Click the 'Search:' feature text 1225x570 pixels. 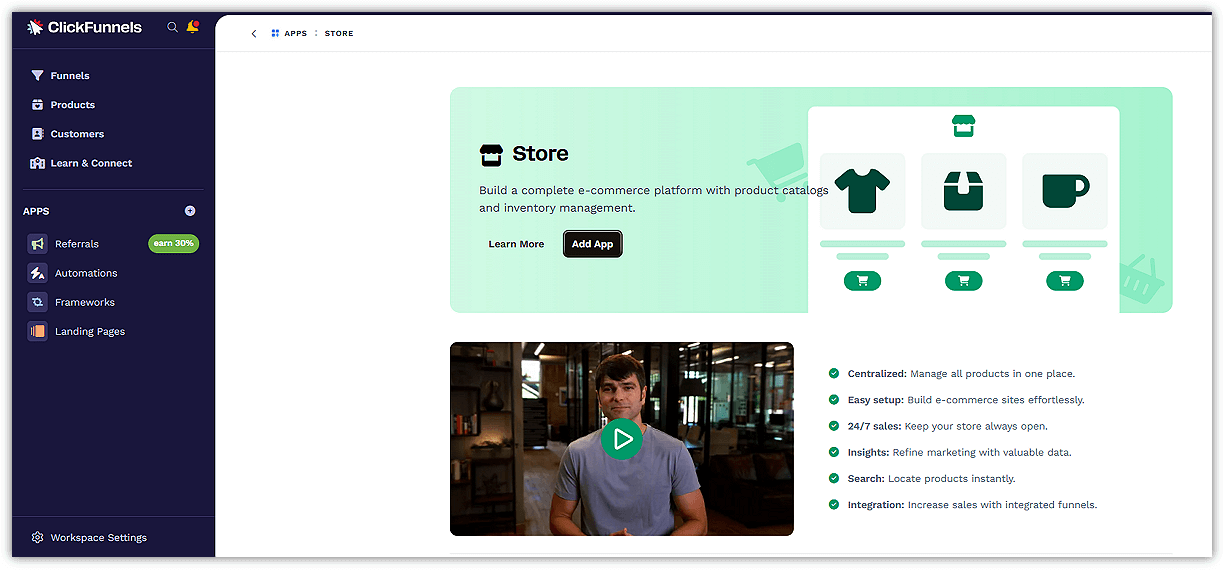click(866, 479)
